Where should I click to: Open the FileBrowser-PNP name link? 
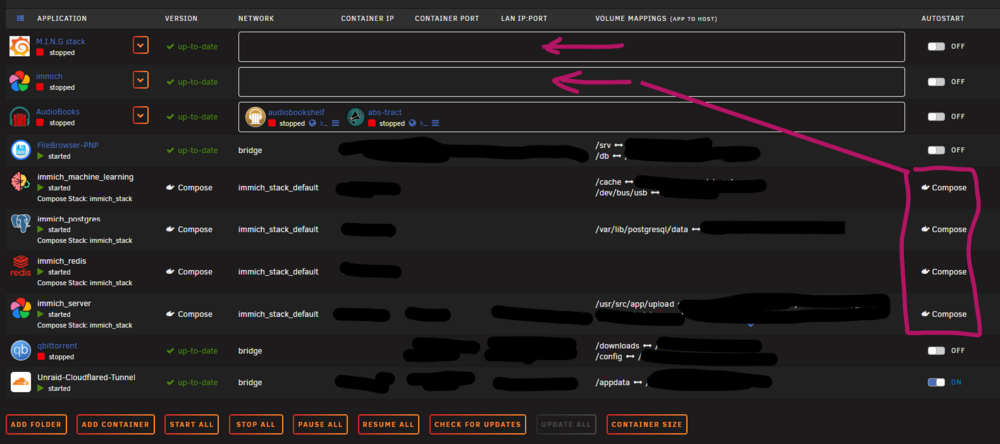click(x=67, y=145)
